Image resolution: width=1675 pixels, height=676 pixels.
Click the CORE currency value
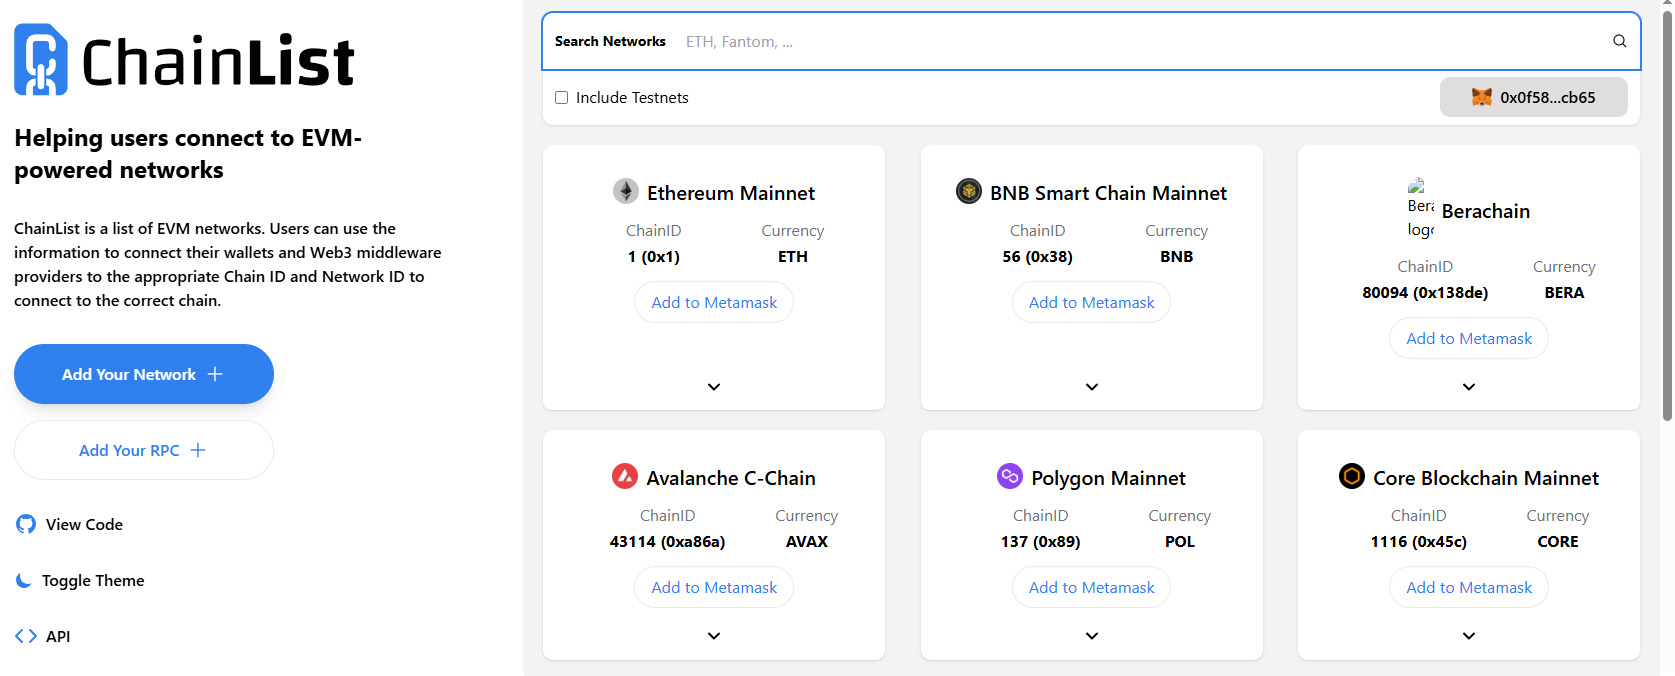coord(1557,542)
